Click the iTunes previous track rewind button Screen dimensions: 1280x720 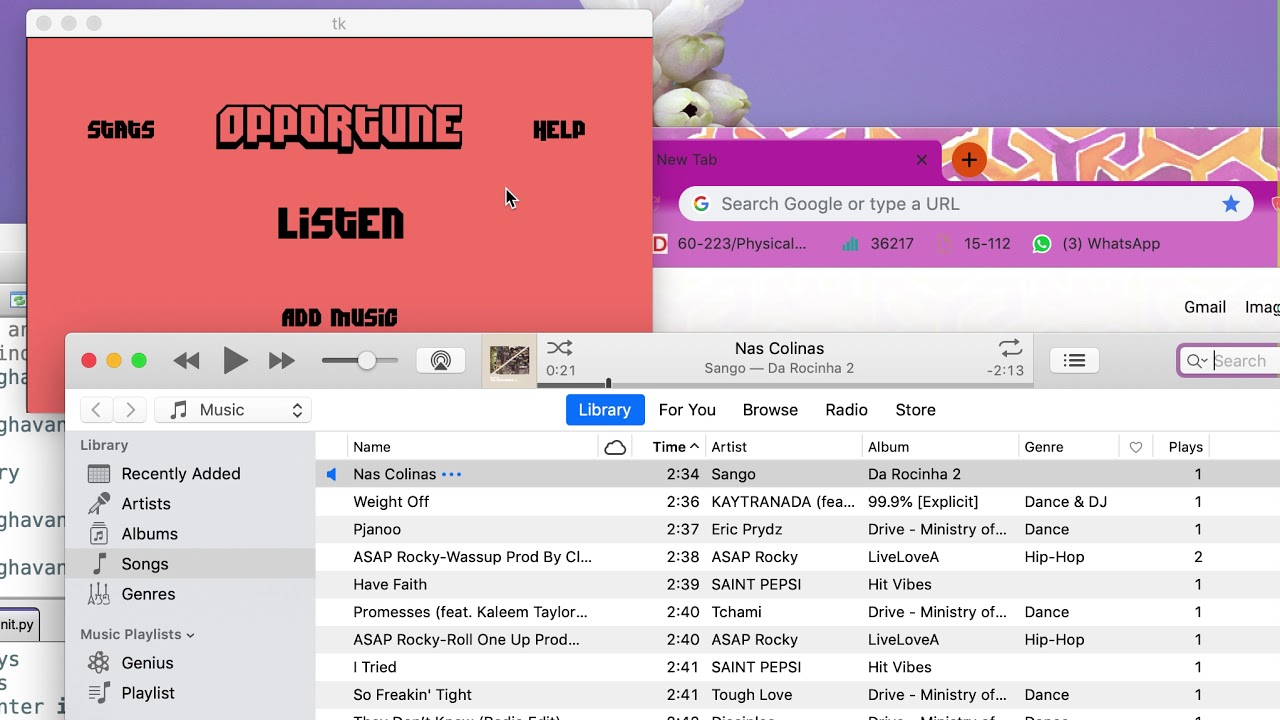(186, 361)
